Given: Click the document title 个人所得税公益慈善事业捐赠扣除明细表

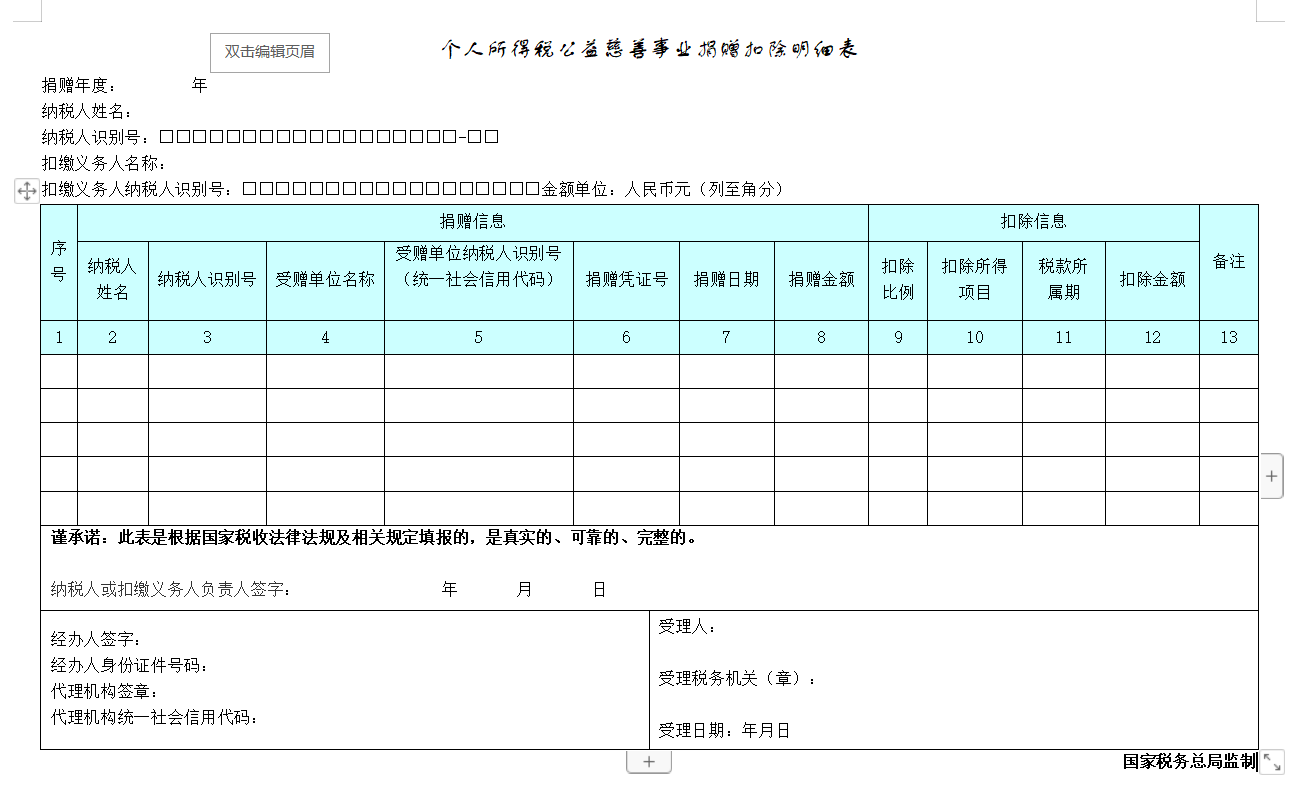Looking at the screenshot, I should coord(650,50).
